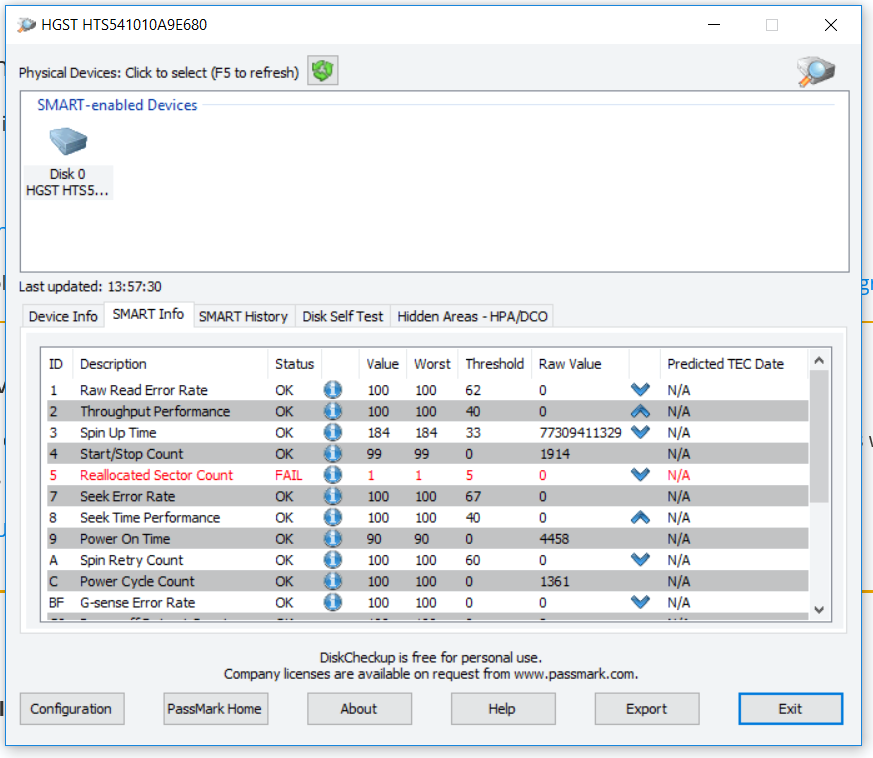Click raw value 1914 in Start/Stop Count
The height and width of the screenshot is (758, 873).
click(x=555, y=454)
